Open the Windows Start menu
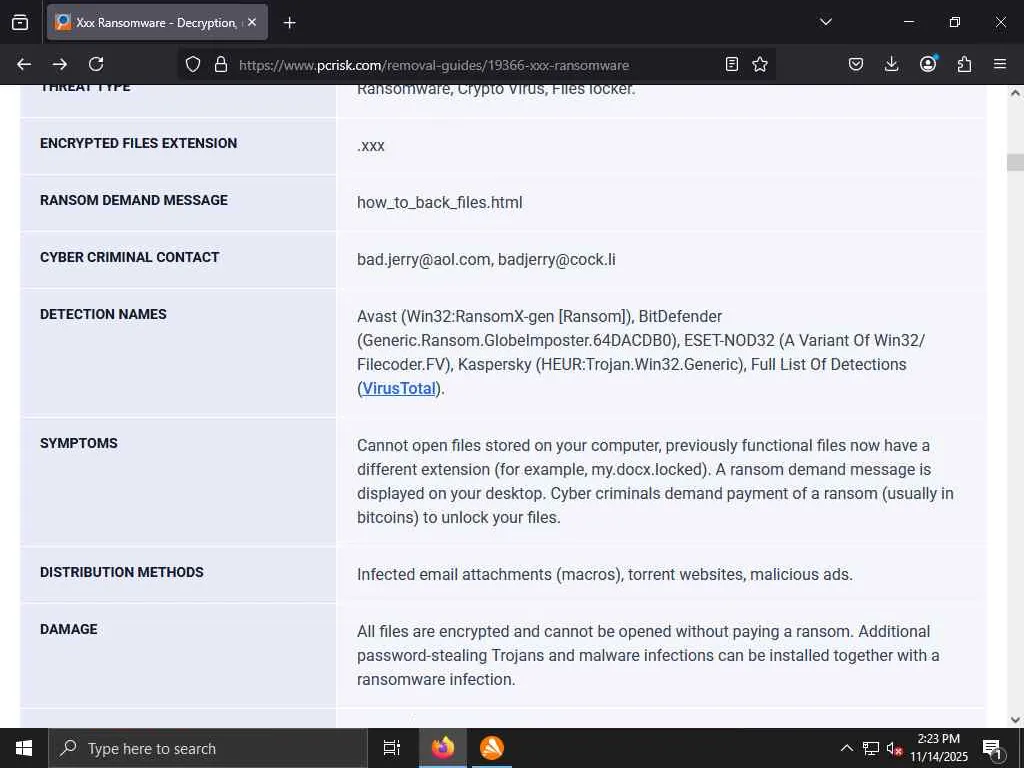The width and height of the screenshot is (1024, 768). pyautogui.click(x=24, y=748)
